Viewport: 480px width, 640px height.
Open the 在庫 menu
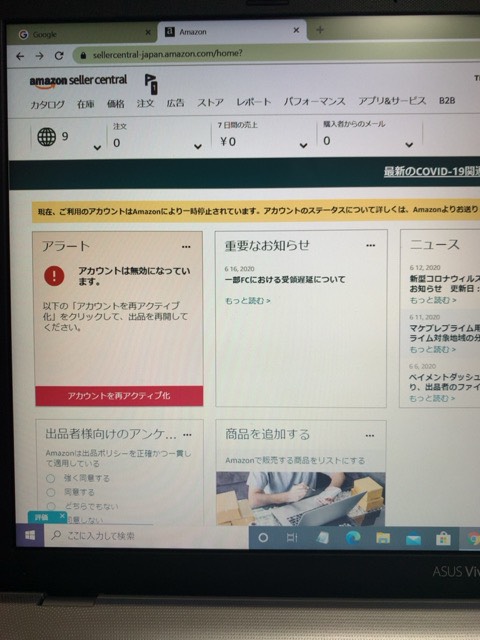pos(86,104)
